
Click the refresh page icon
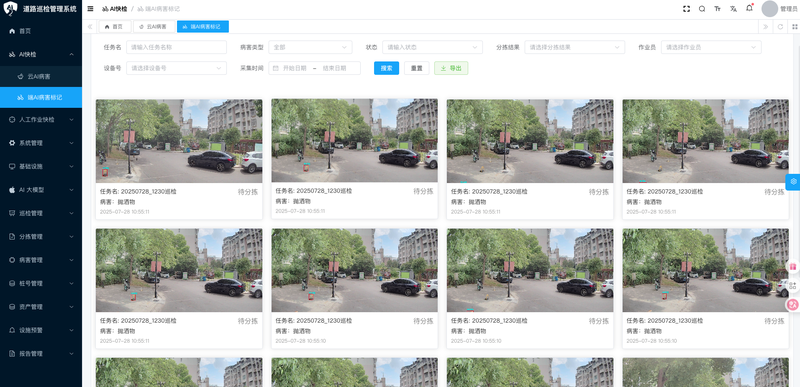(x=780, y=27)
